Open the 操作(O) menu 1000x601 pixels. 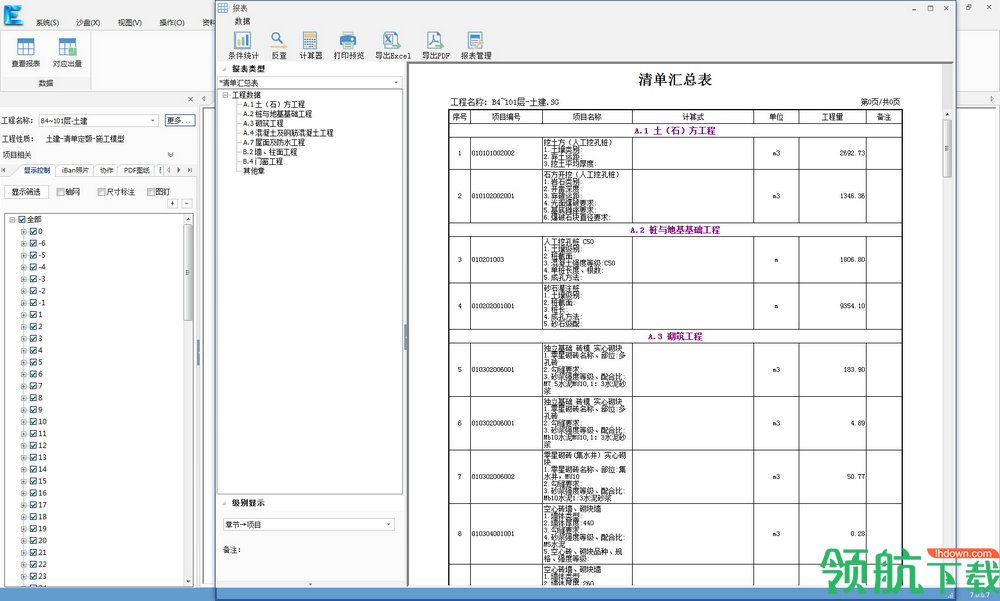point(172,22)
